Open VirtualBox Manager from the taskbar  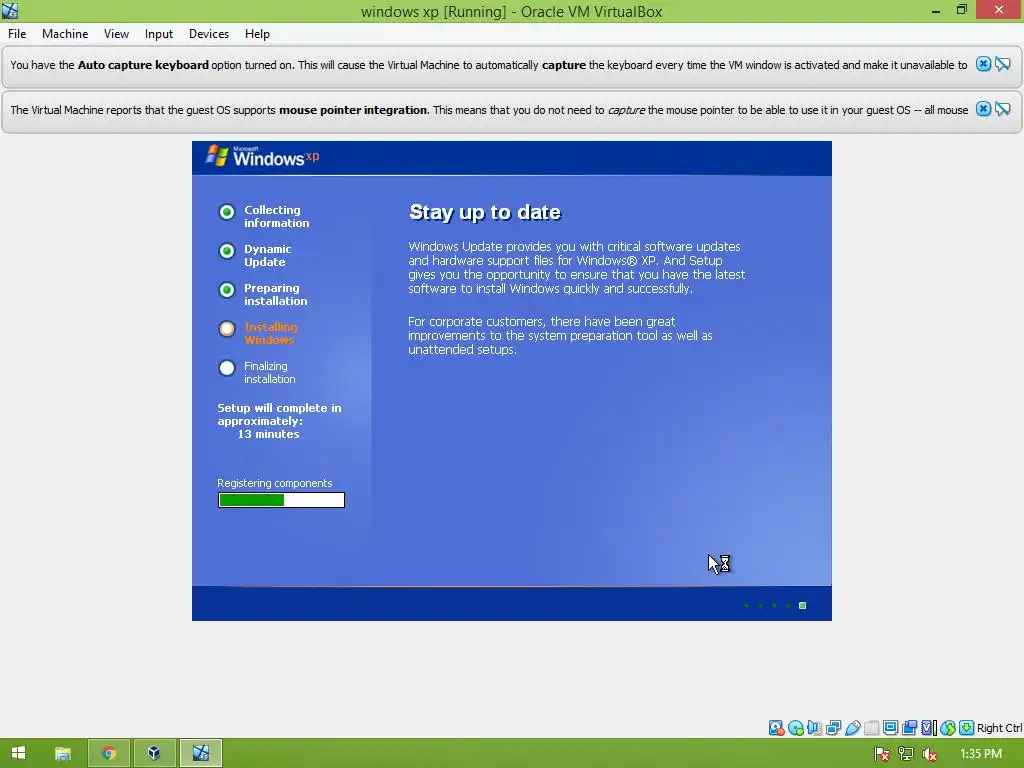[x=154, y=754]
